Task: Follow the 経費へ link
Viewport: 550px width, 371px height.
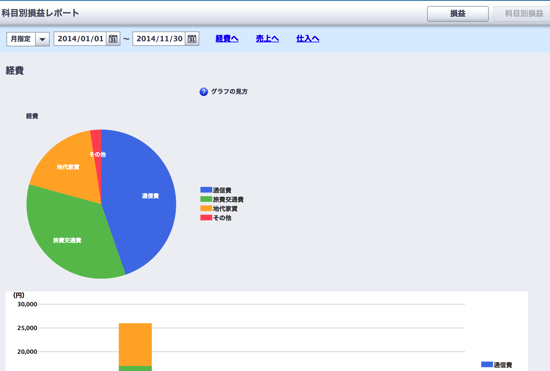Action: click(227, 39)
